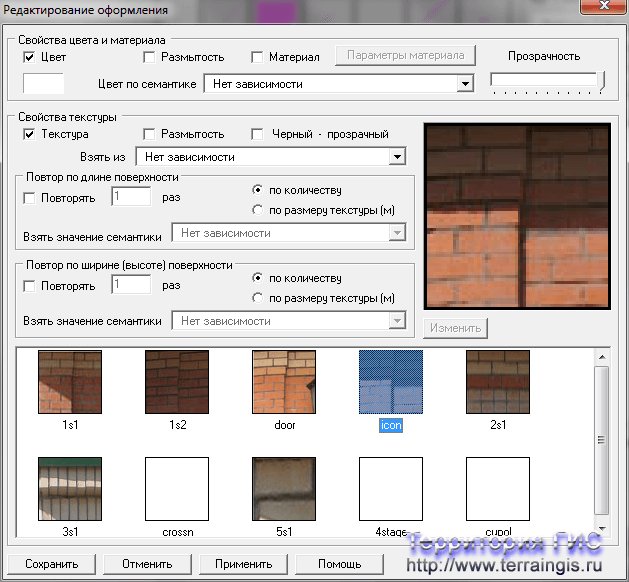This screenshot has height=582, width=629.
Task: Click the length repeat count input field
Action: click(x=130, y=198)
